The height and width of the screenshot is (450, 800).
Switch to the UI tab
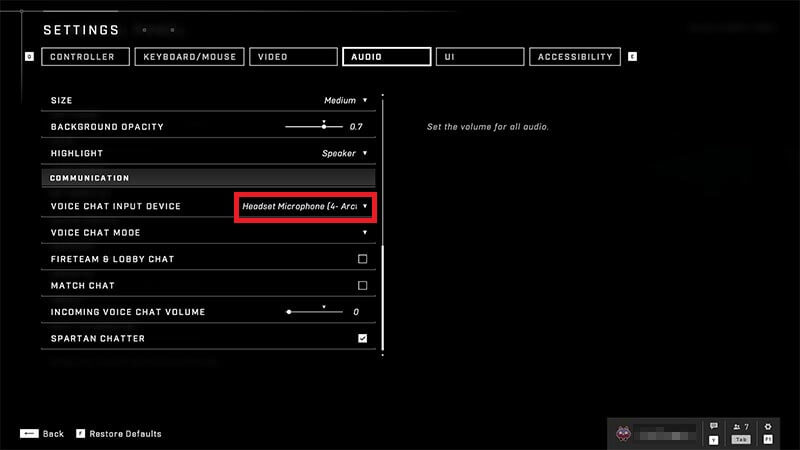[x=480, y=57]
